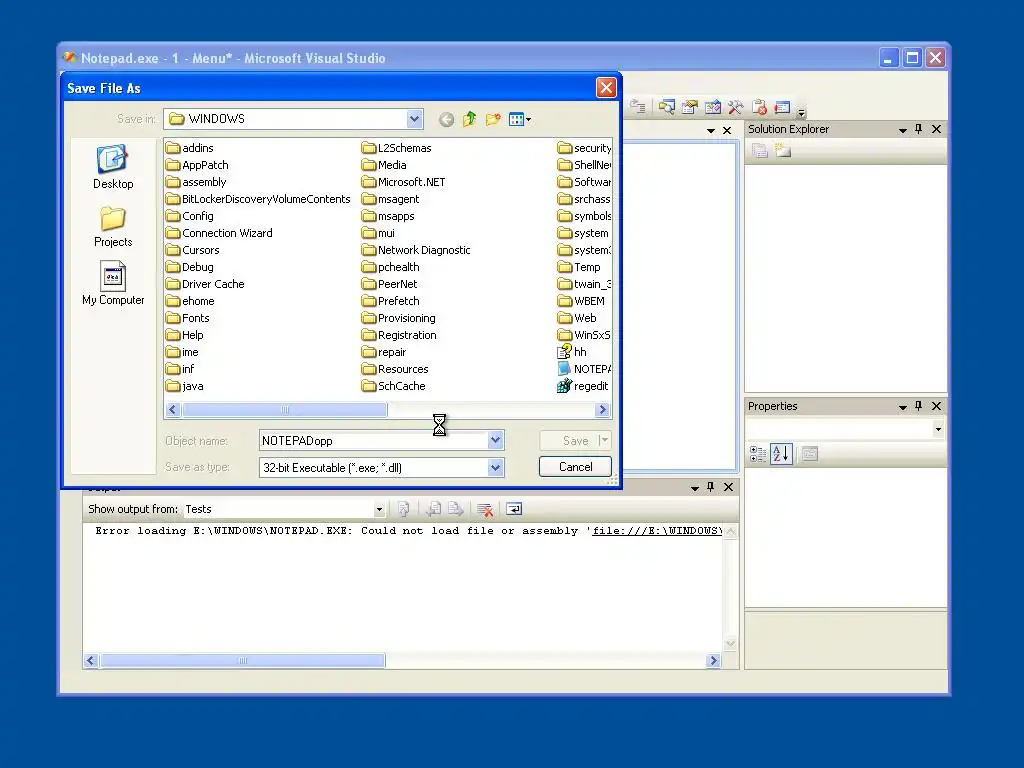Select the AppPatch folder
This screenshot has width=1024, height=768.
[197, 165]
